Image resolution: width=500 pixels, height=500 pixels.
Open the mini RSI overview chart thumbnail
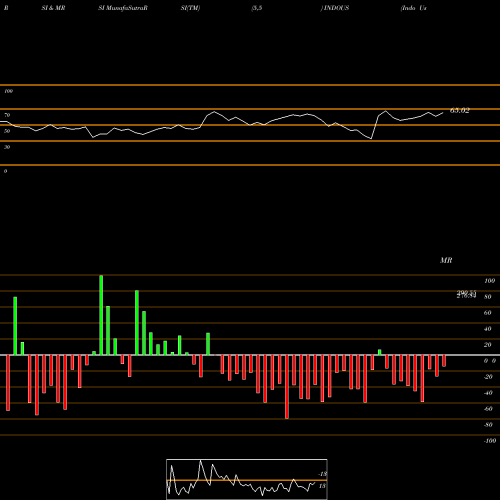point(247,479)
